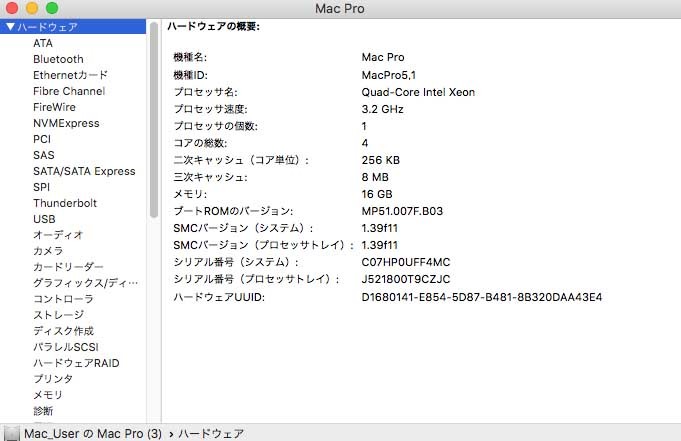
Task: Open SATA/SATA Express entry
Action: coord(84,171)
